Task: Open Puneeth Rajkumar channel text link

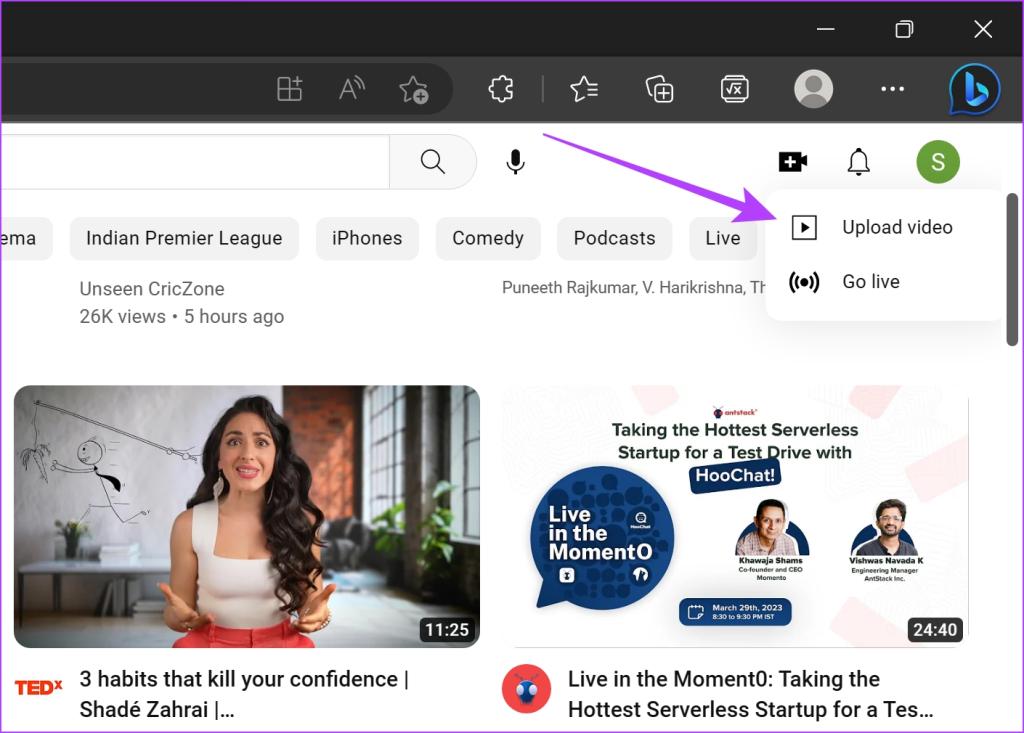Action: pyautogui.click(x=633, y=287)
